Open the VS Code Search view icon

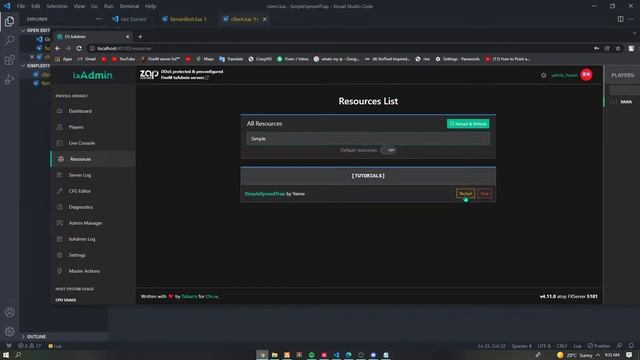9,40
